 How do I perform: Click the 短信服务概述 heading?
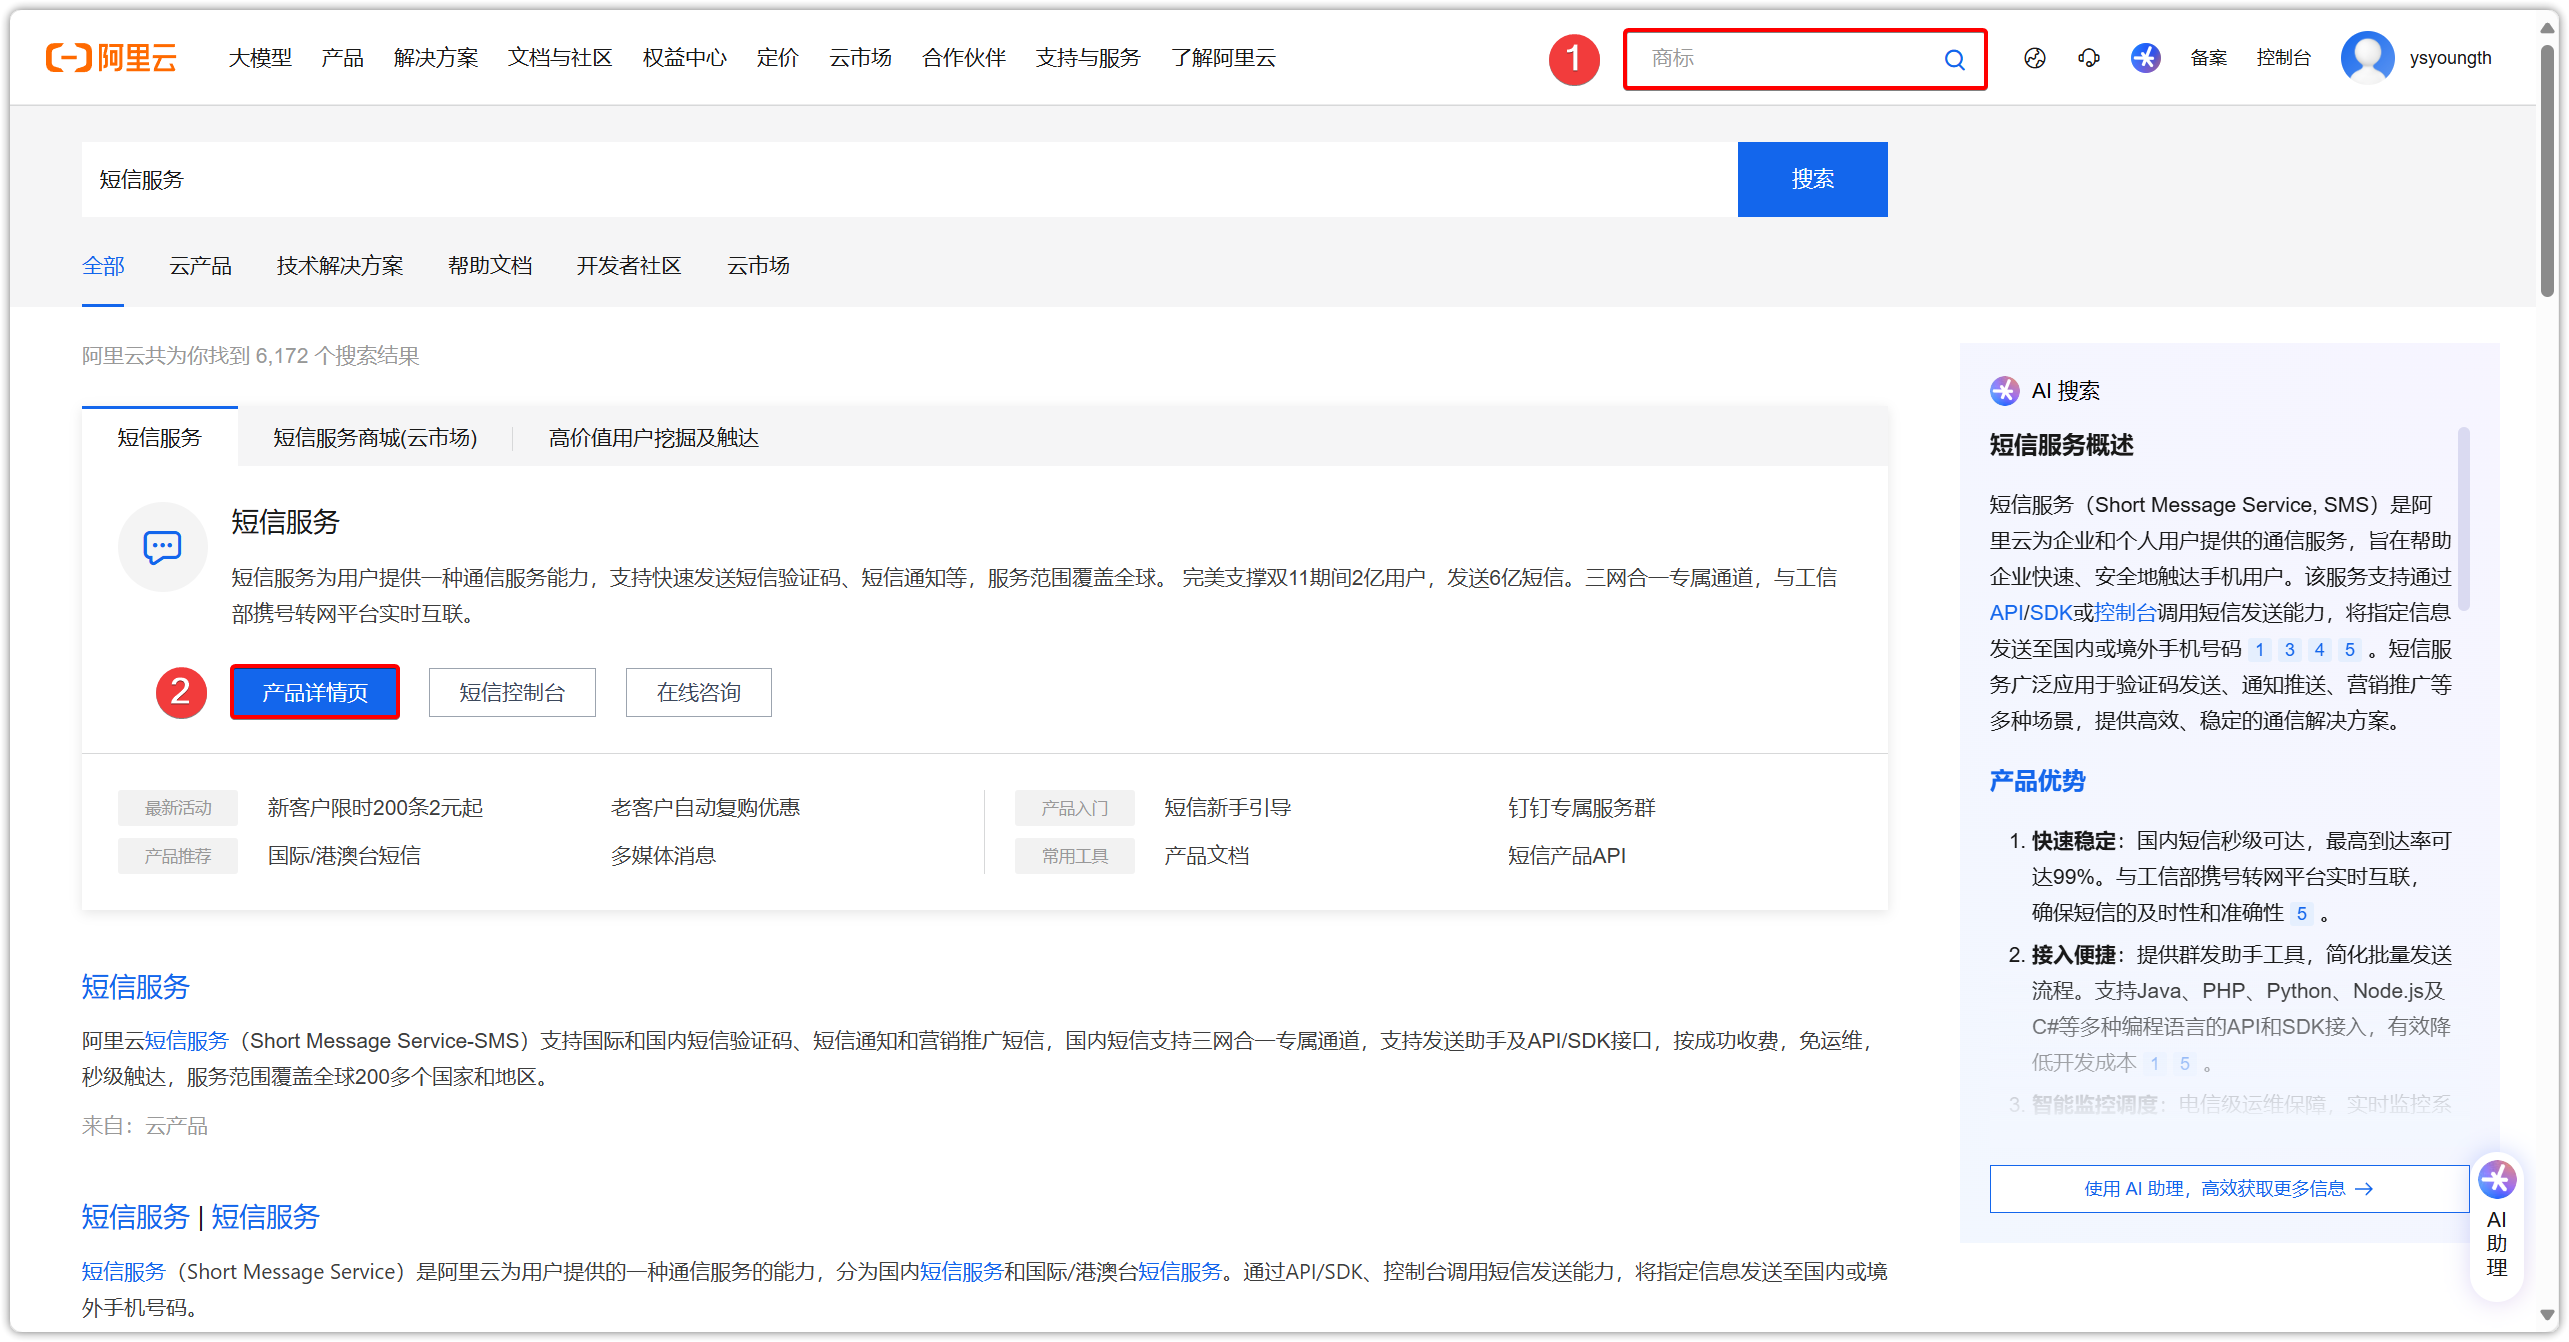point(2061,445)
